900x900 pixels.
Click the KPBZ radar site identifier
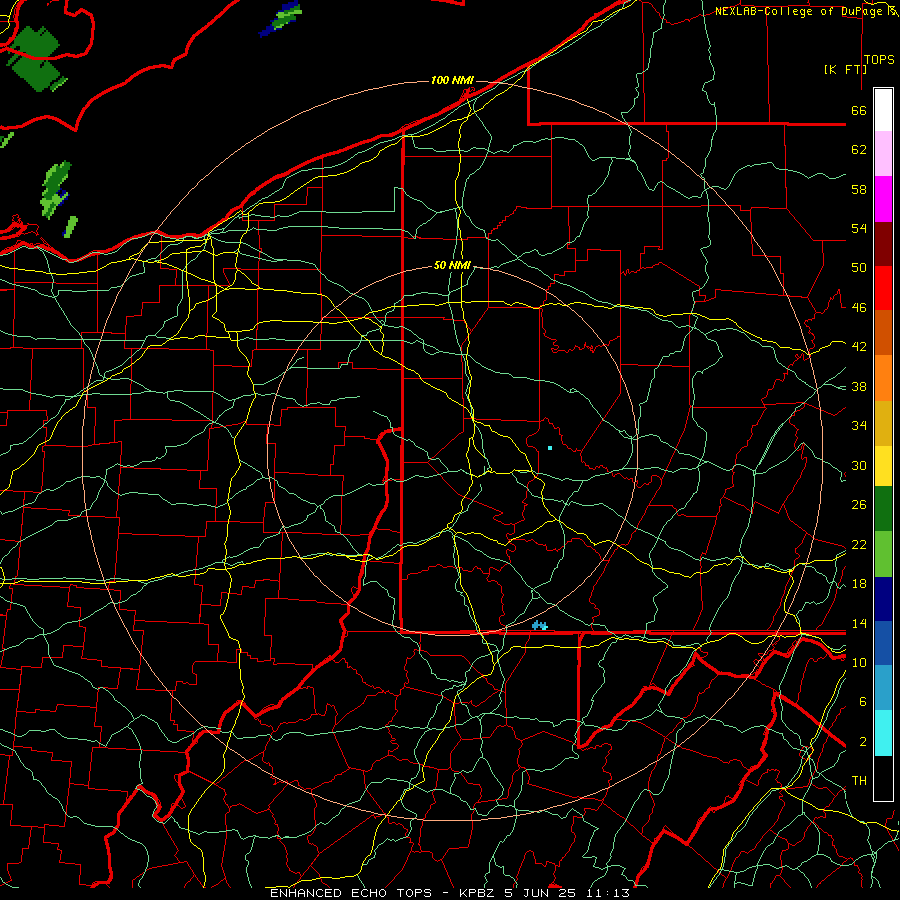[x=478, y=893]
